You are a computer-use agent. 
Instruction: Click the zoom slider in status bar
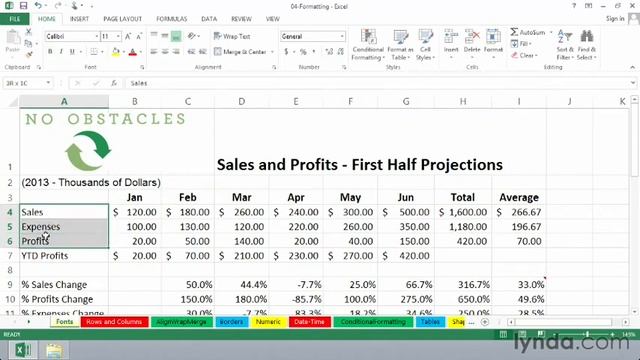pyautogui.click(x=587, y=334)
